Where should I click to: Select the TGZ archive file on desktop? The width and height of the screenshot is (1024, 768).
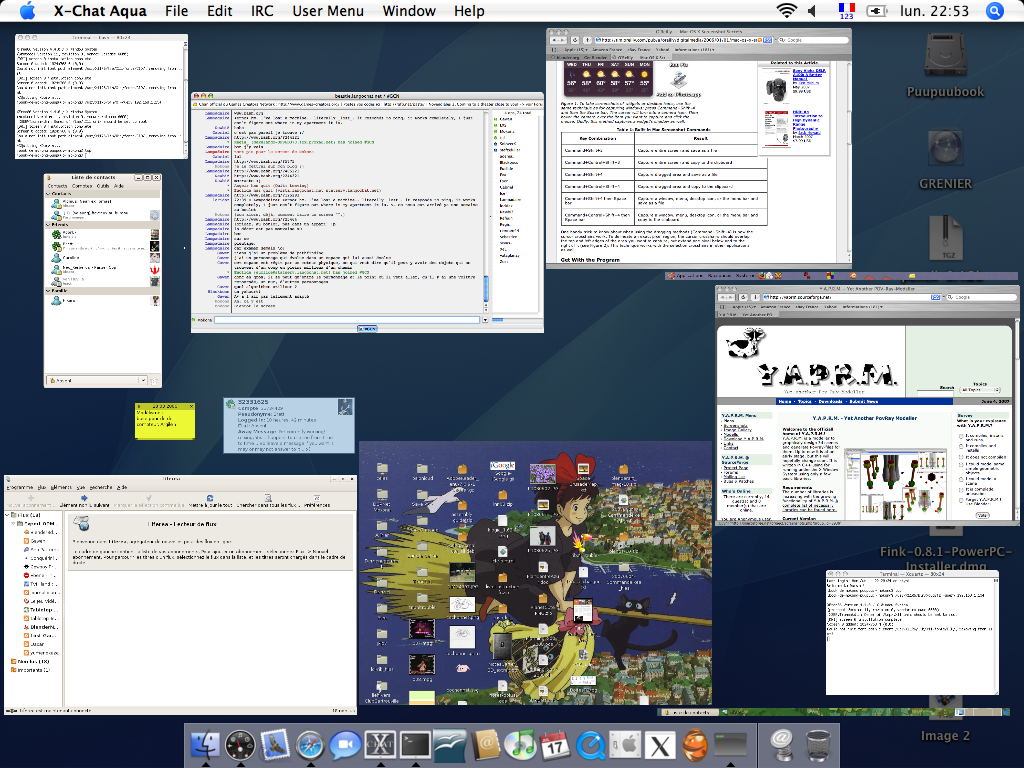pos(945,239)
